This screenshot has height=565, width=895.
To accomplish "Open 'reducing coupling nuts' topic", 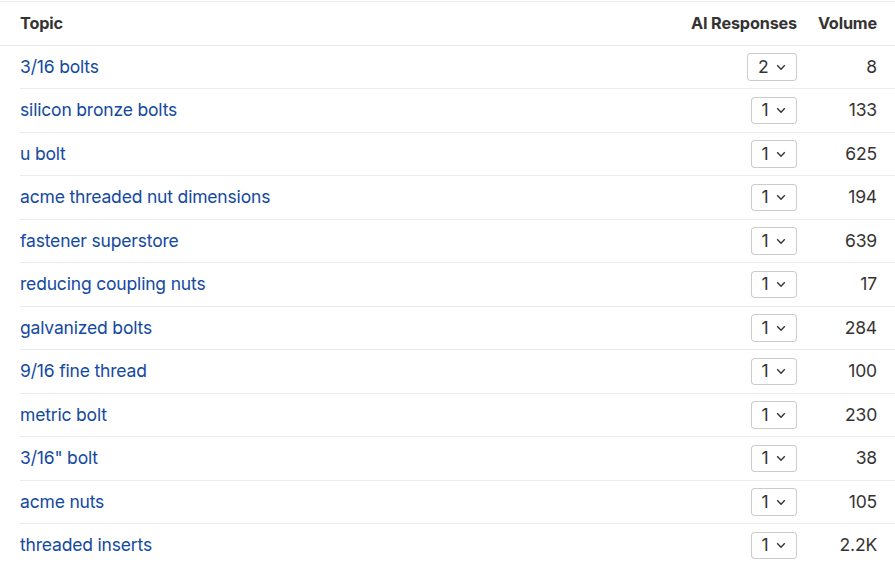I will coord(112,284).
